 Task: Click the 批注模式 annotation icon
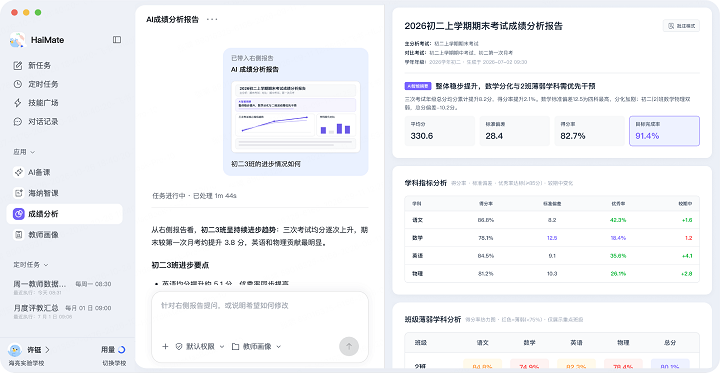click(671, 26)
